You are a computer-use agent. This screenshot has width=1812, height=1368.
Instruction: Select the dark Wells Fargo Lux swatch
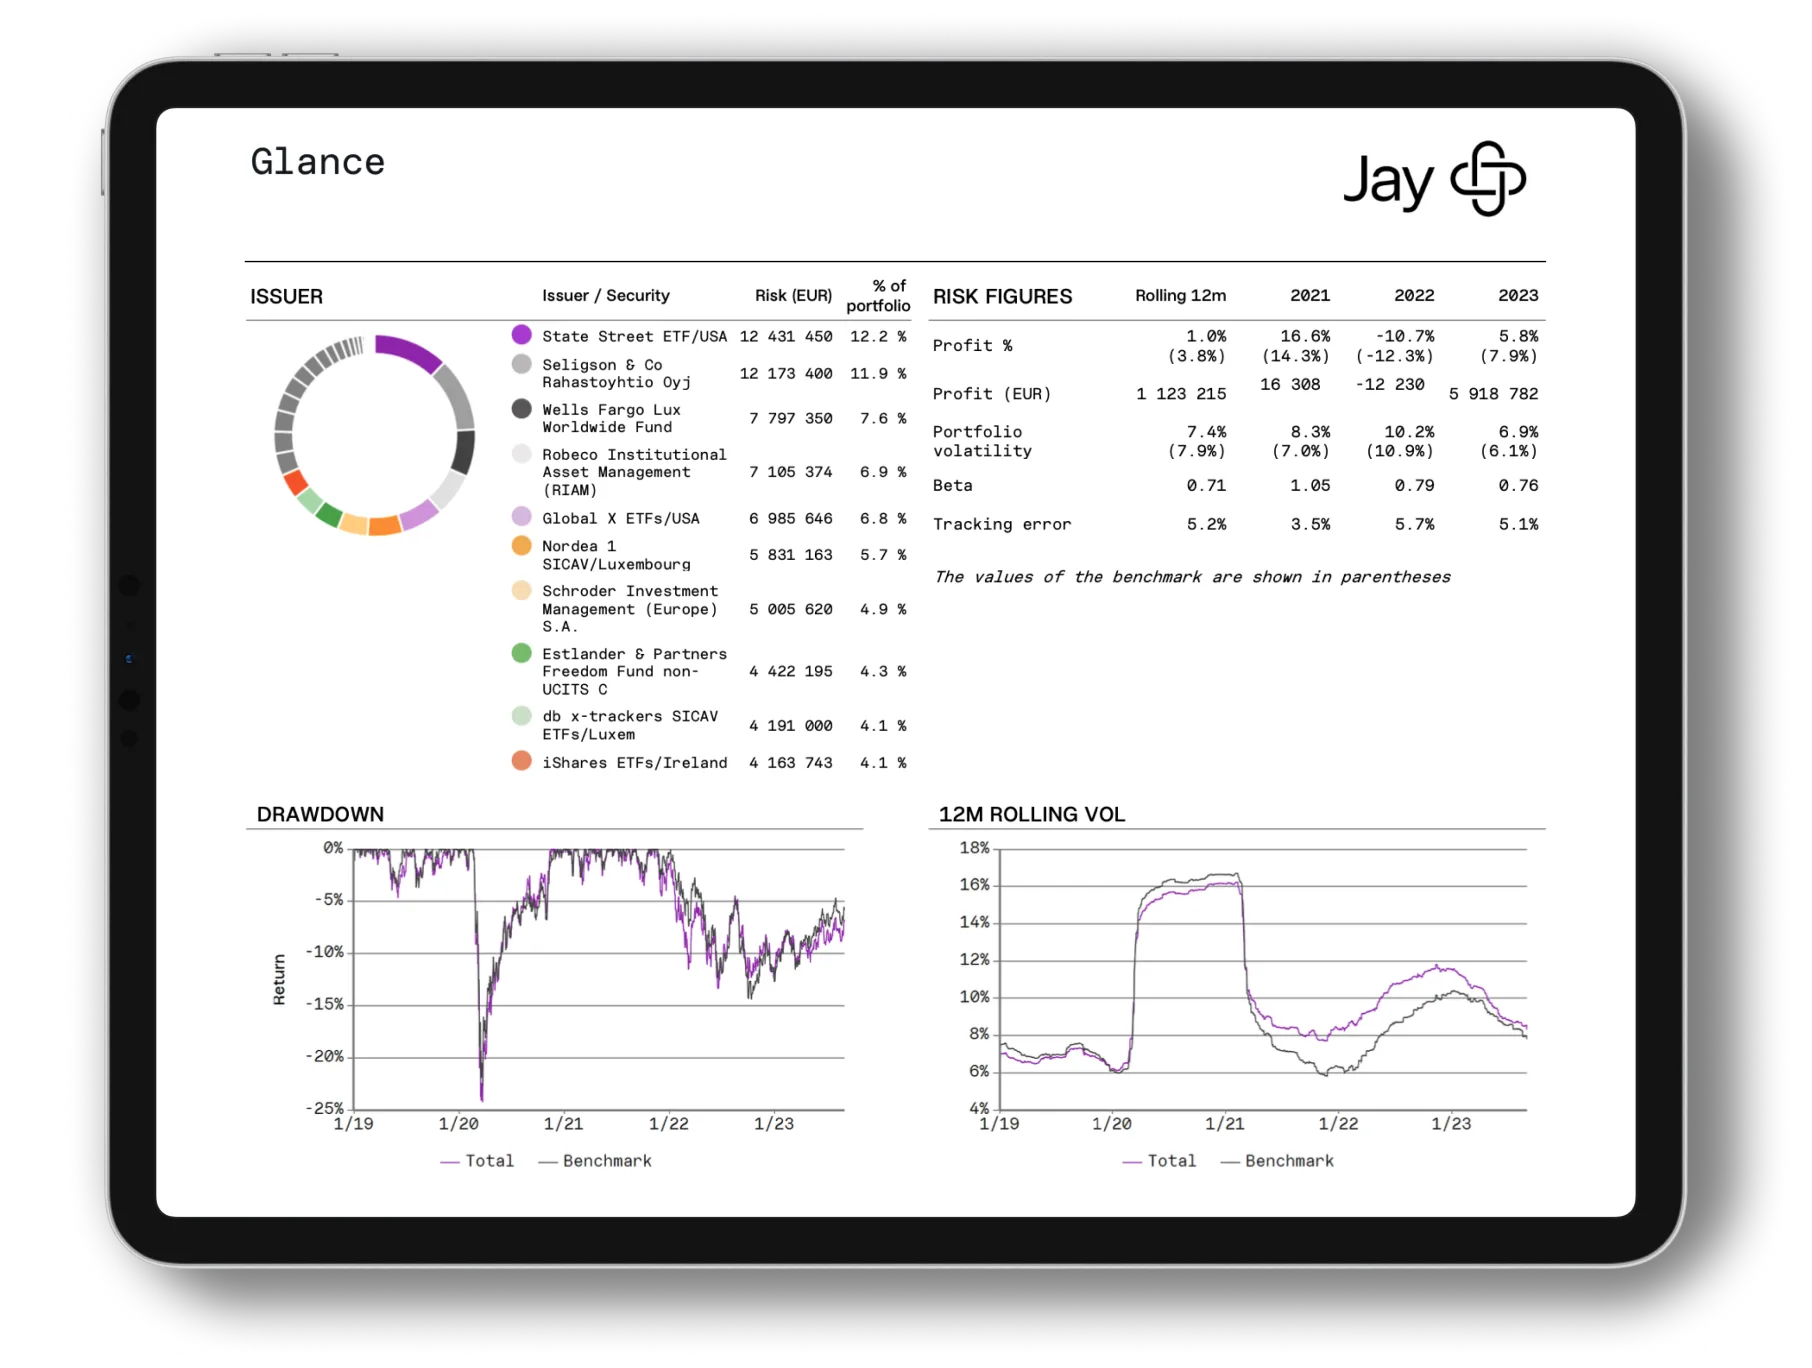(x=521, y=409)
